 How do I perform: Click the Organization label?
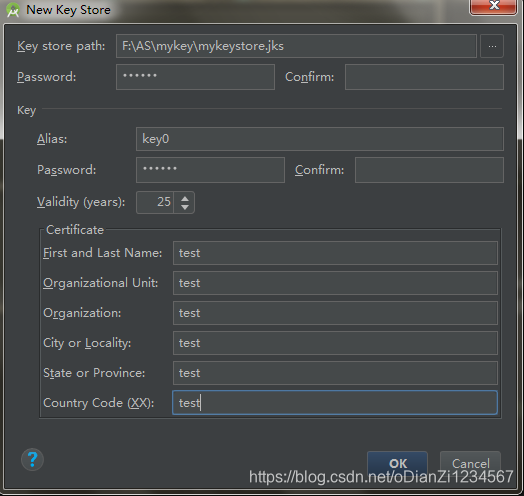[x=82, y=314]
